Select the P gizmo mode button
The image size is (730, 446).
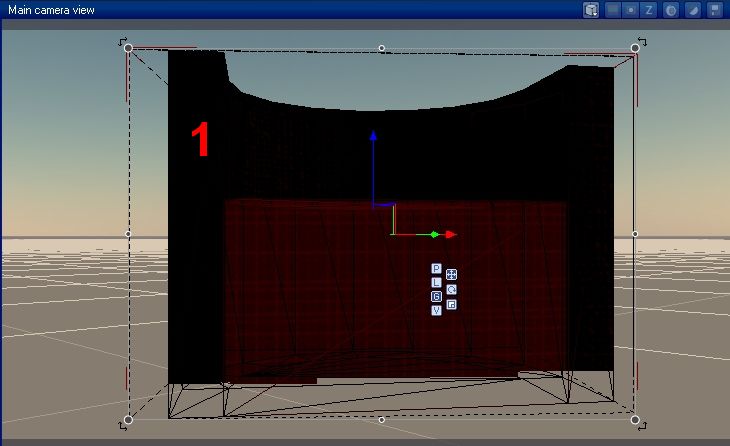pos(436,269)
